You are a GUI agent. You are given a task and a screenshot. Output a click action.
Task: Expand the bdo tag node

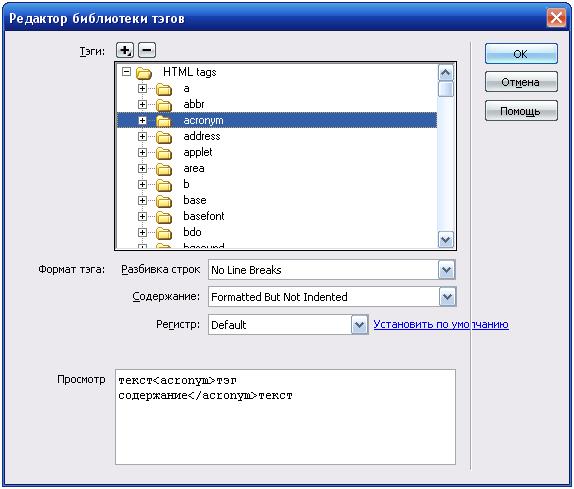tap(142, 232)
